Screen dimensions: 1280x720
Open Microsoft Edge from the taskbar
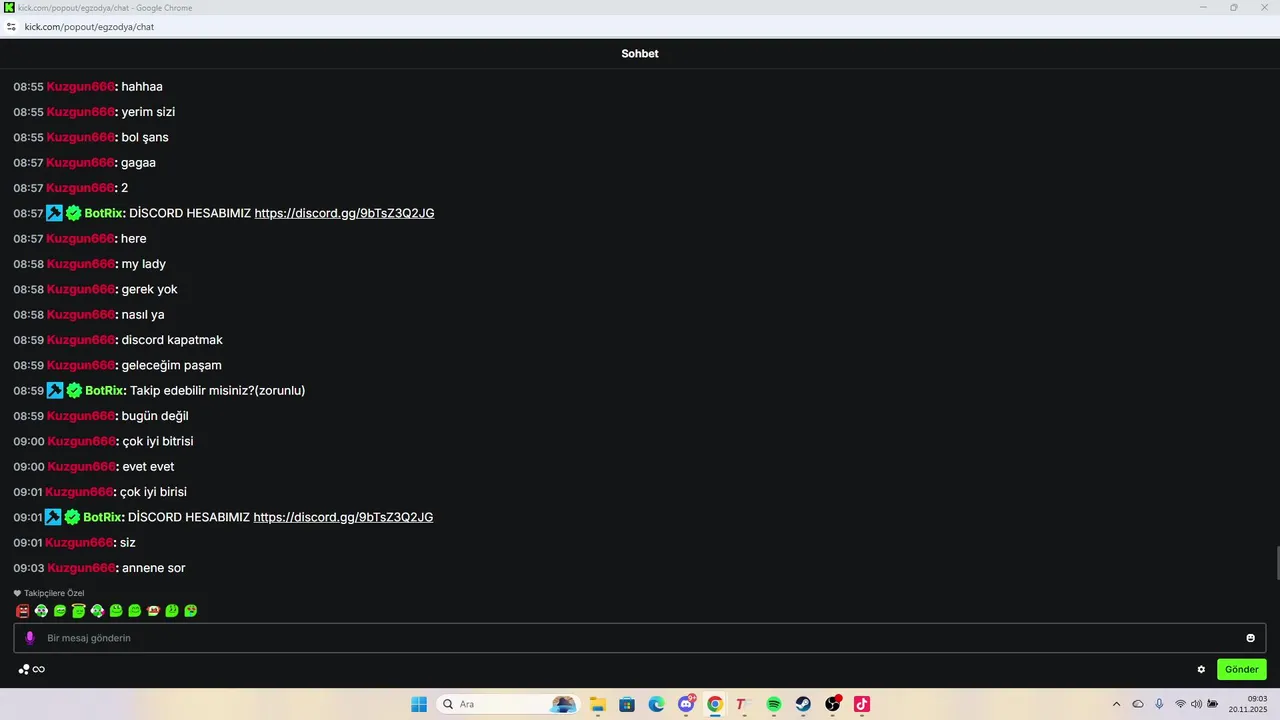[x=656, y=704]
